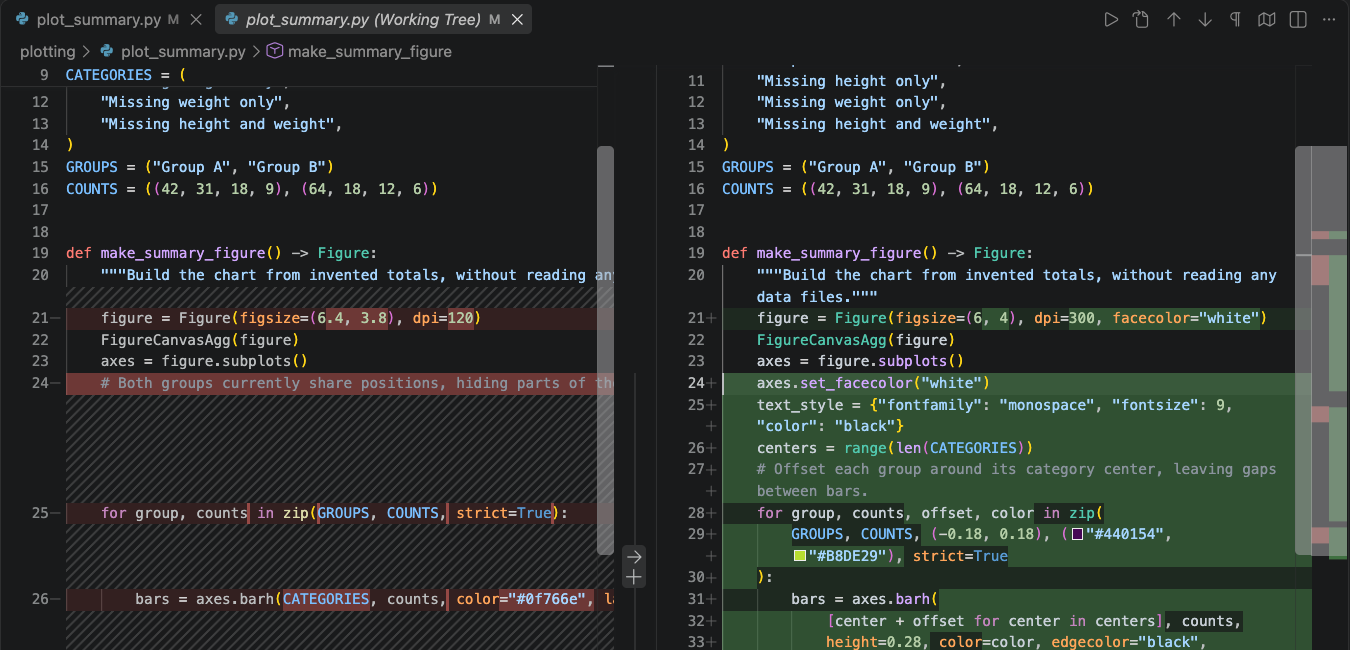Toggle collapse unchanged regions map icon

pos(1267,20)
